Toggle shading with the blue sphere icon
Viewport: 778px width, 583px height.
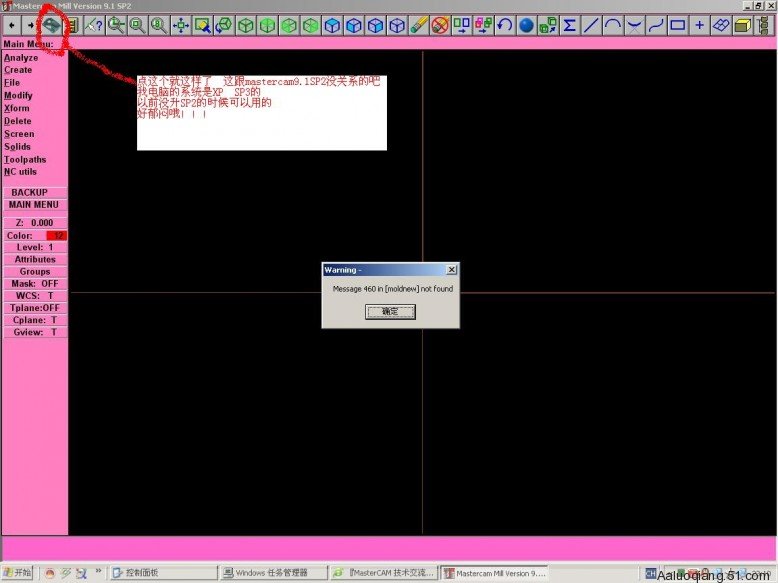pyautogui.click(x=526, y=25)
